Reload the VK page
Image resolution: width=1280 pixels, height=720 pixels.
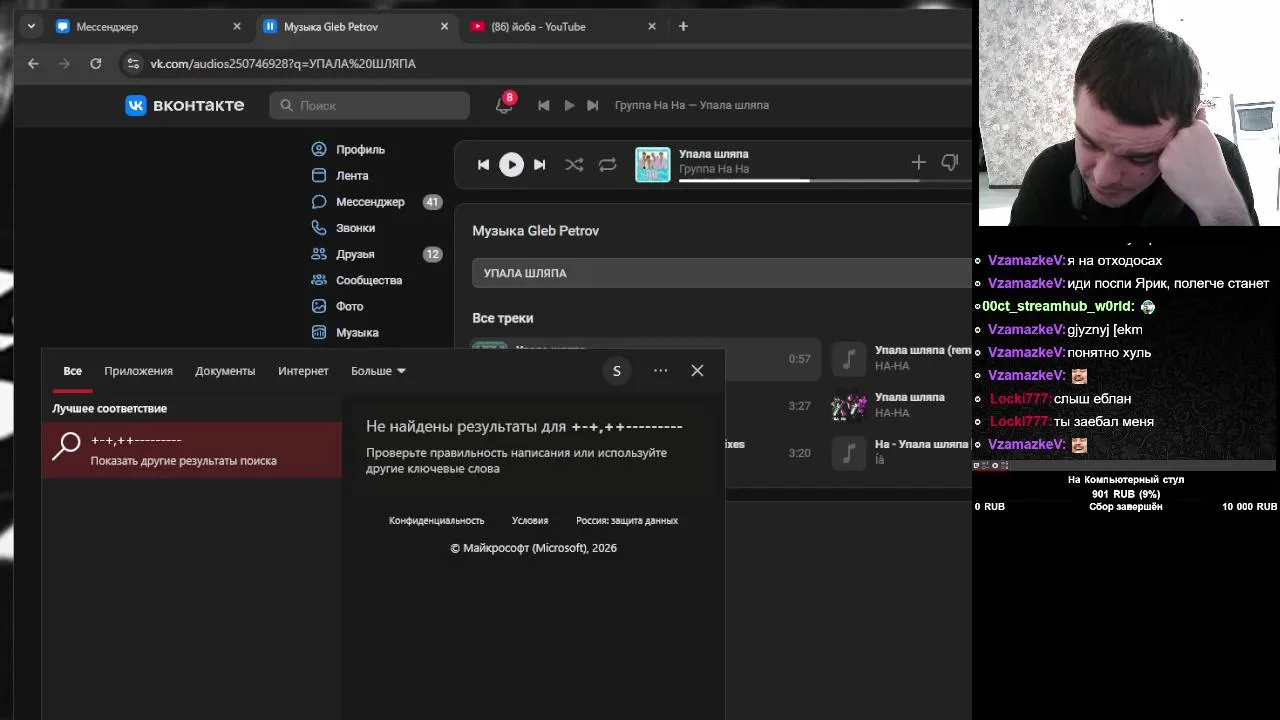[95, 63]
